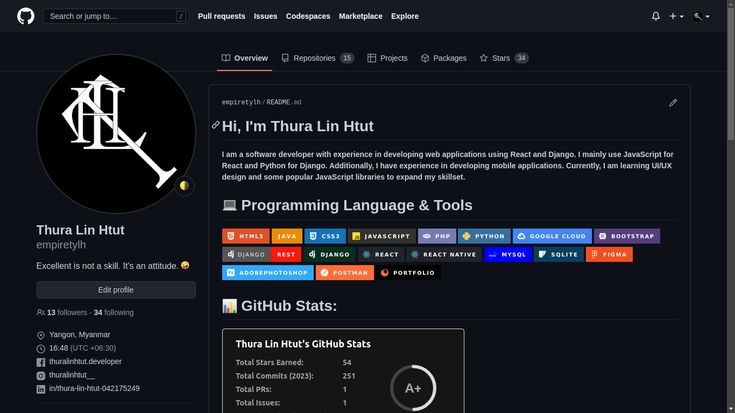Focus the Search or jump to field

pyautogui.click(x=116, y=16)
